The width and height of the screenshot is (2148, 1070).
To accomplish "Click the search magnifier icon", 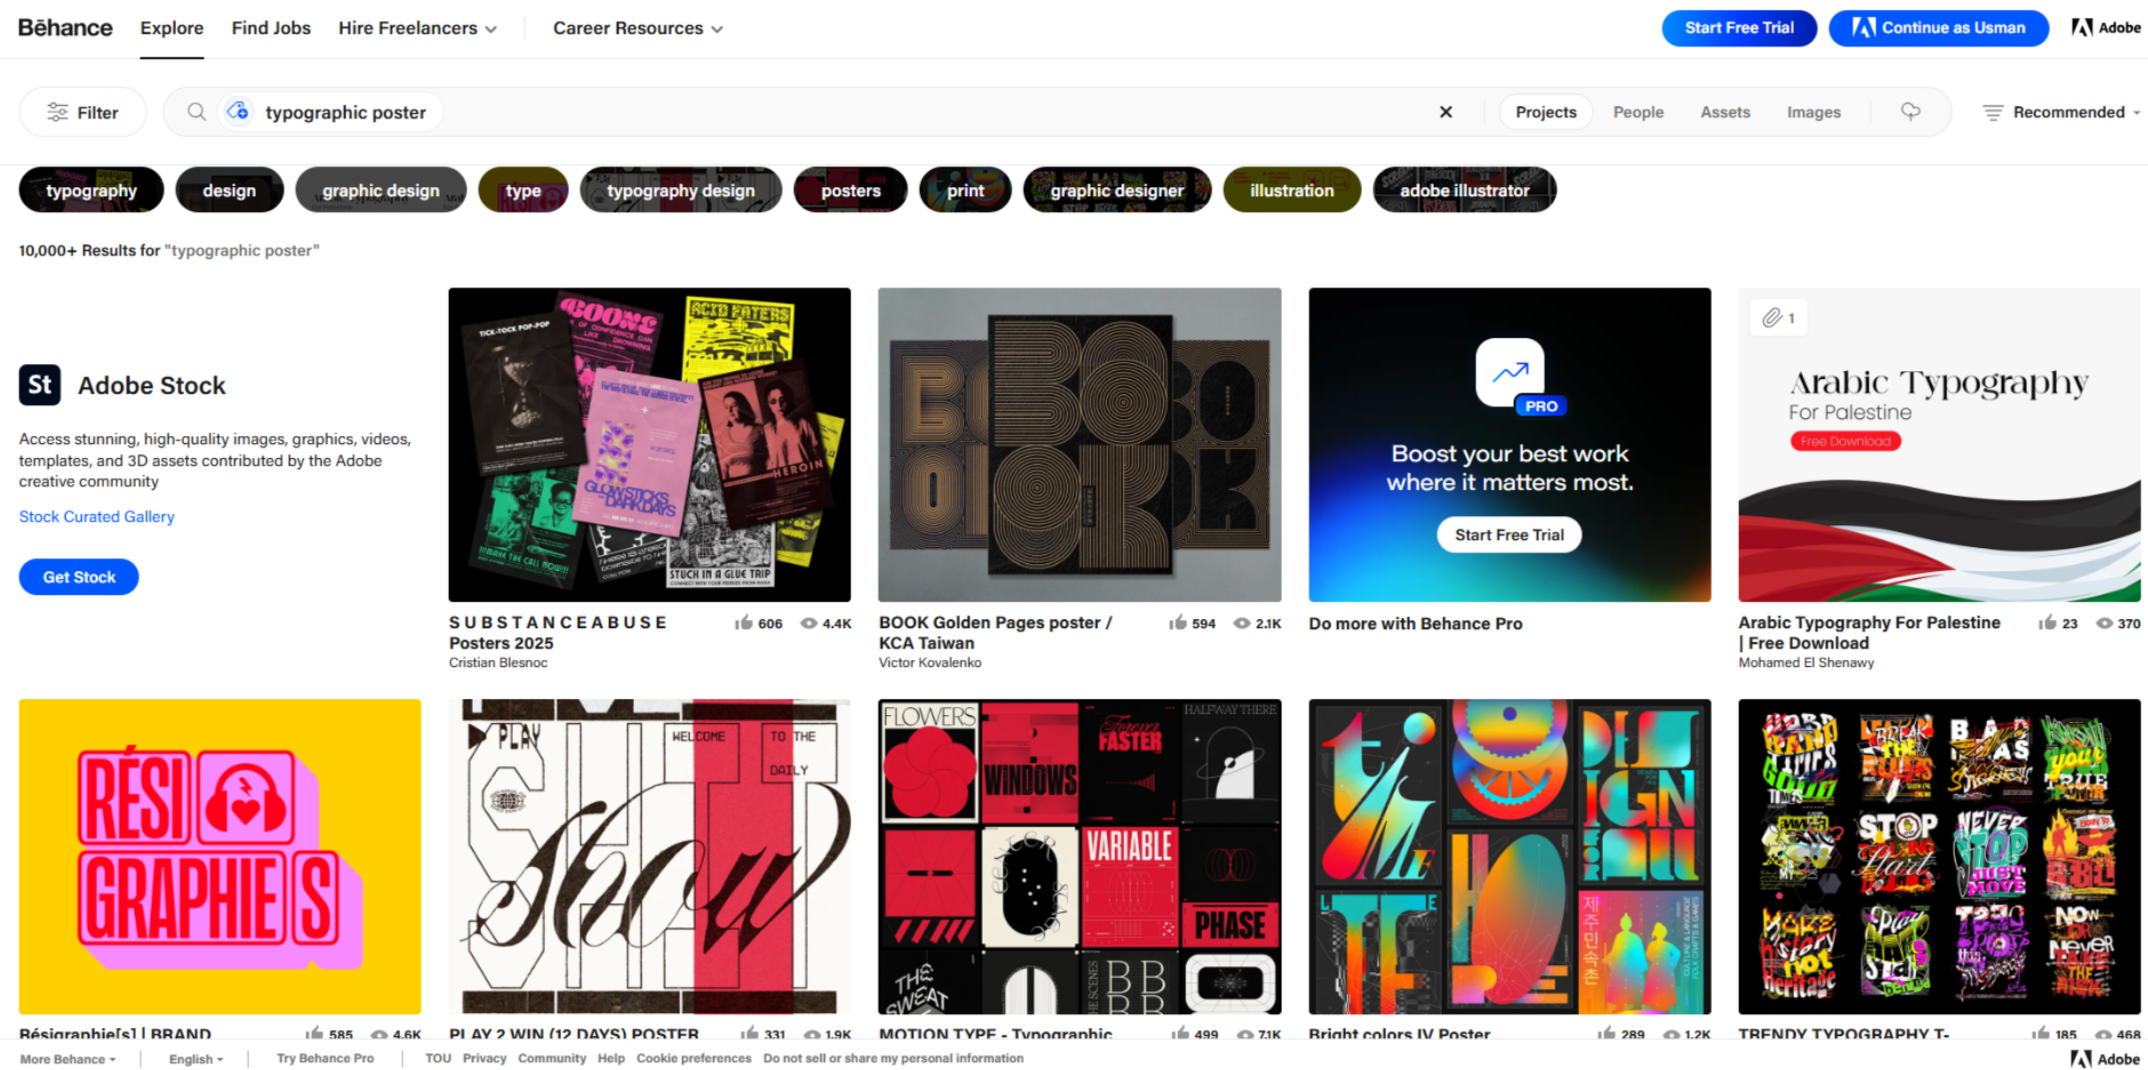I will coord(196,112).
